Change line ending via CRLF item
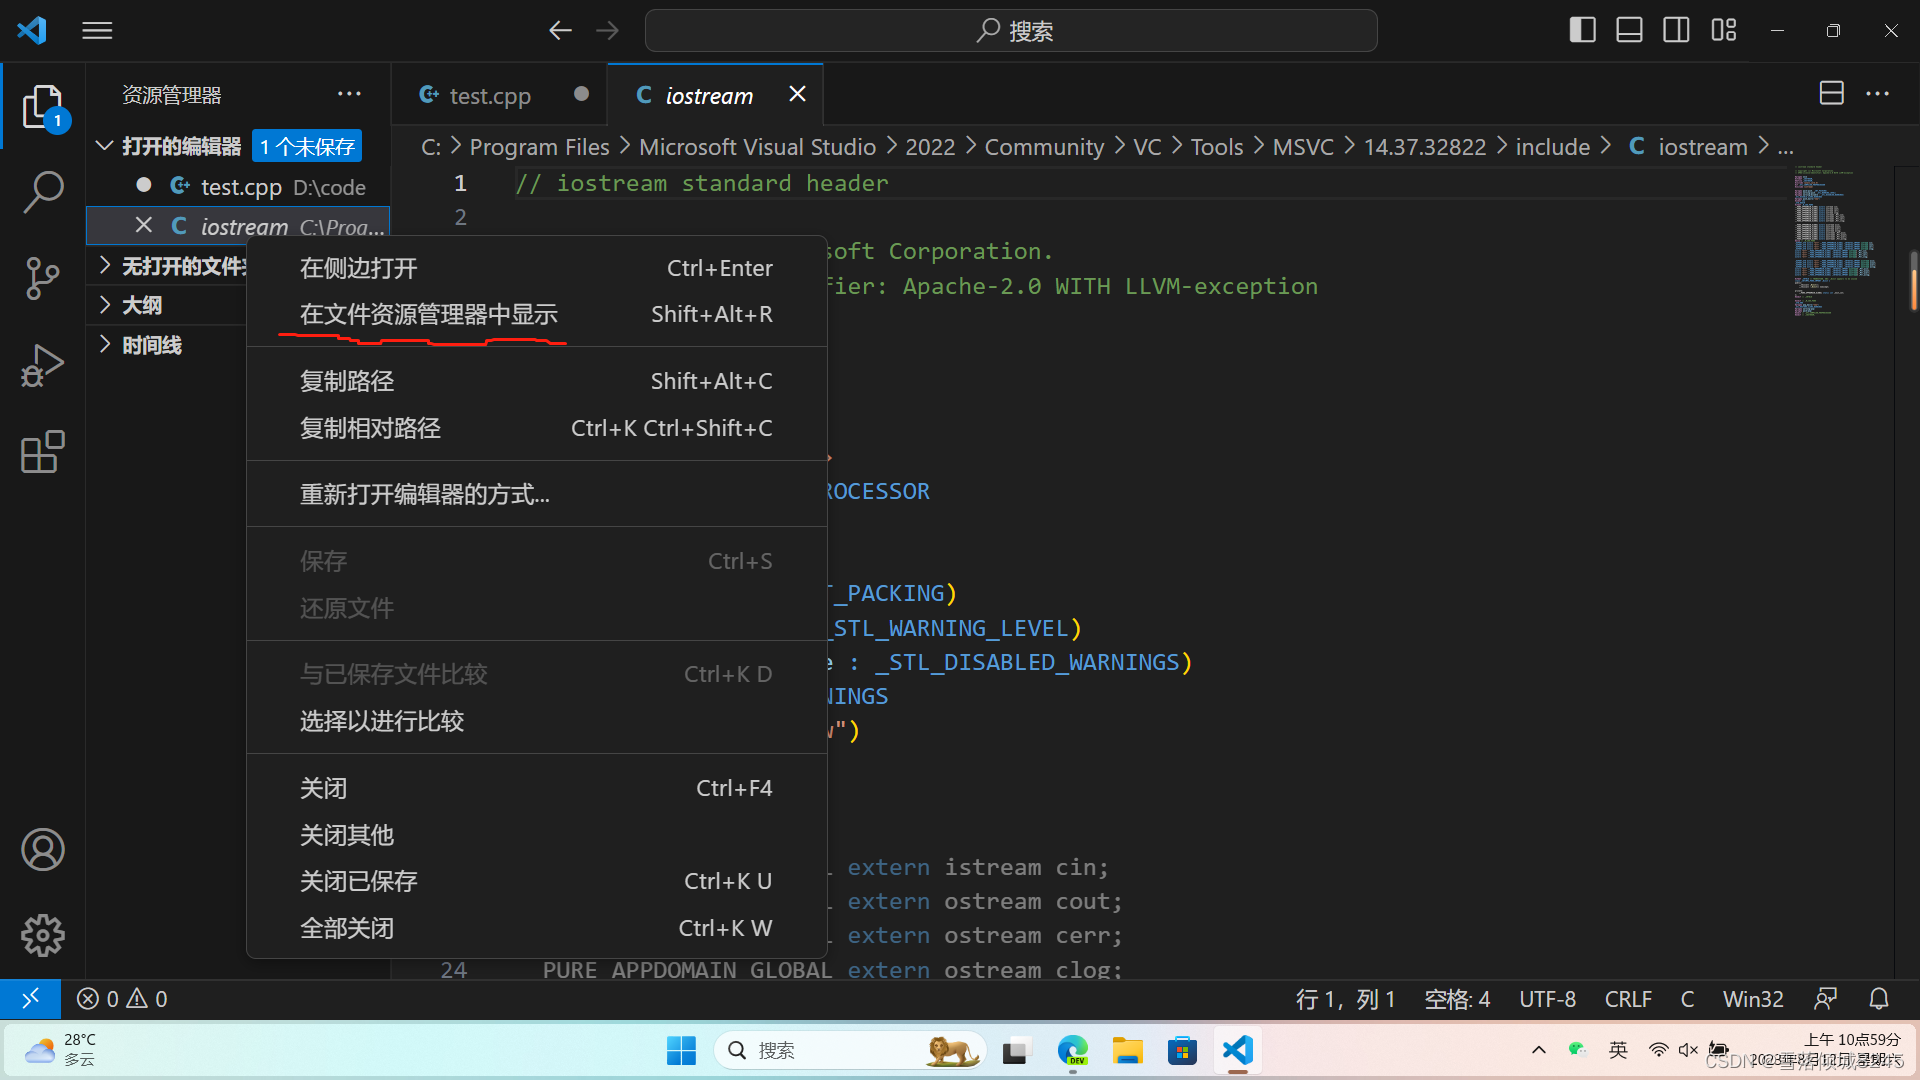1920x1080 pixels. coord(1628,999)
